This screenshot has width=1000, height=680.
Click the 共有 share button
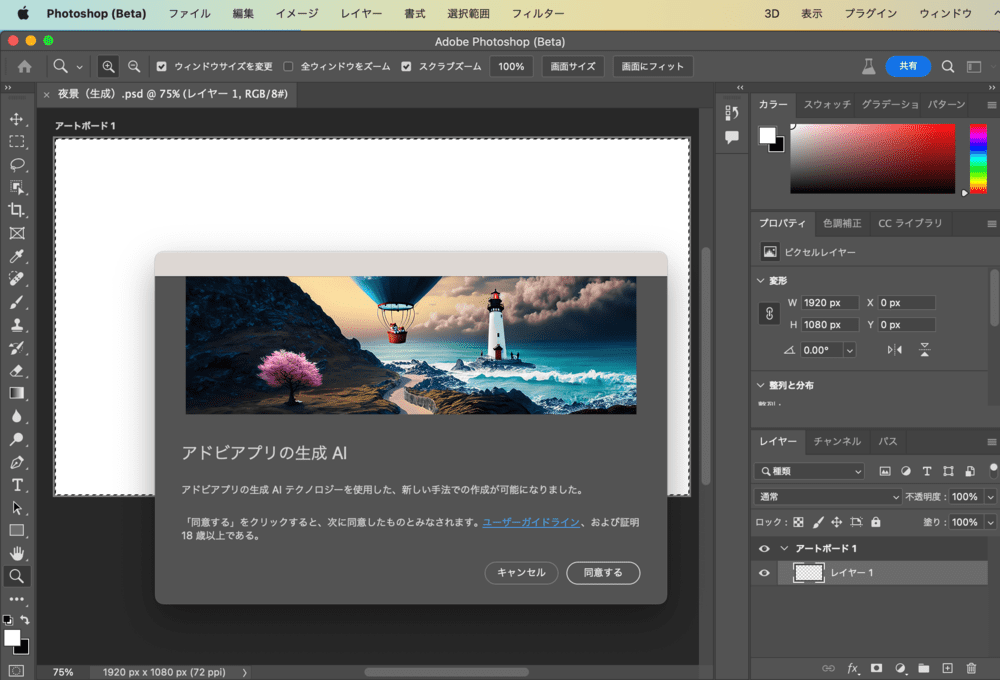click(908, 66)
